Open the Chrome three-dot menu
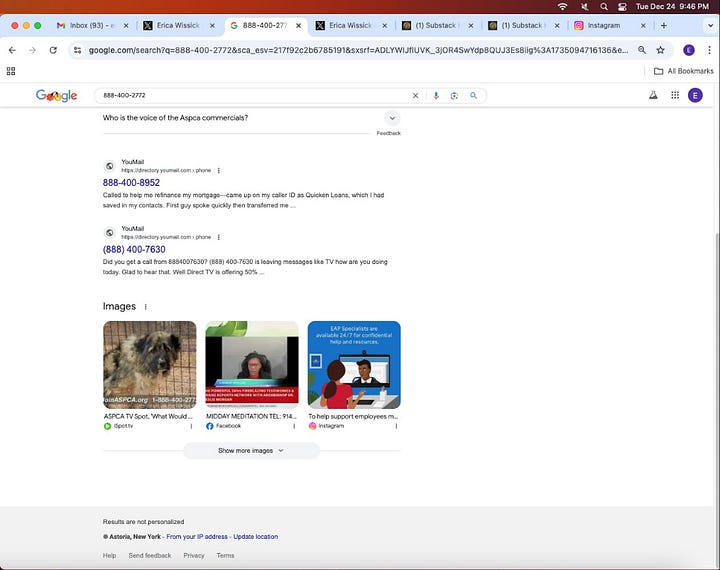 (x=709, y=50)
